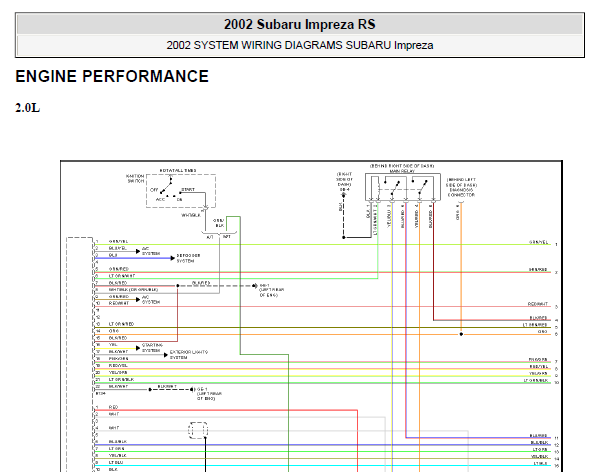The width and height of the screenshot is (611, 472).
Task: Click the lower connector pin 6 "BLU/BLK" label
Action: [x=118, y=442]
